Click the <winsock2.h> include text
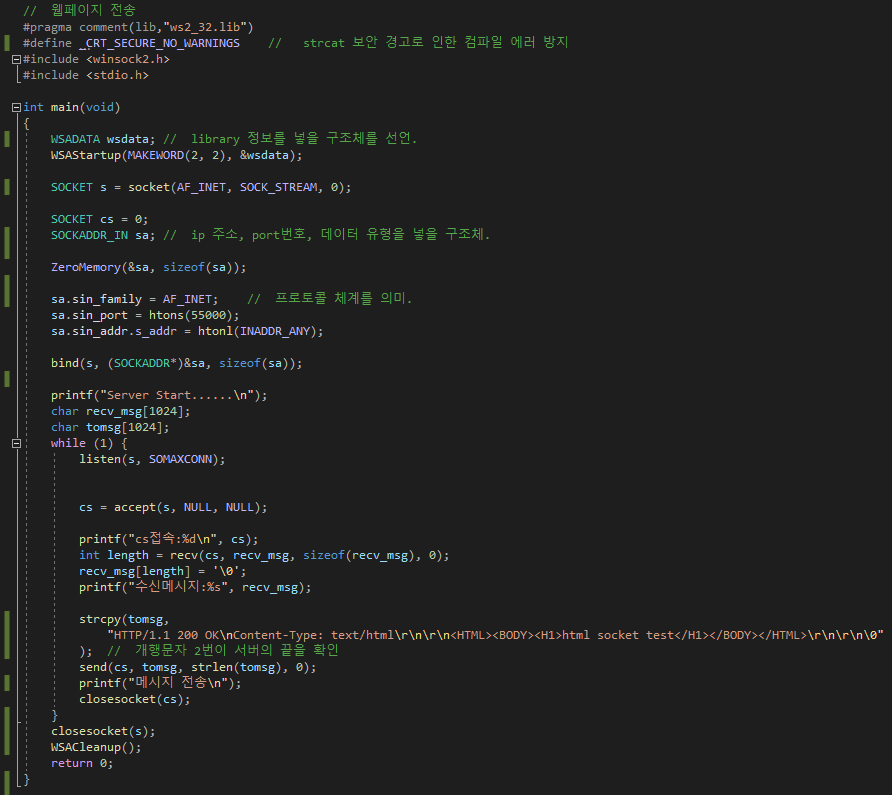The height and width of the screenshot is (795, 892). click(128, 59)
